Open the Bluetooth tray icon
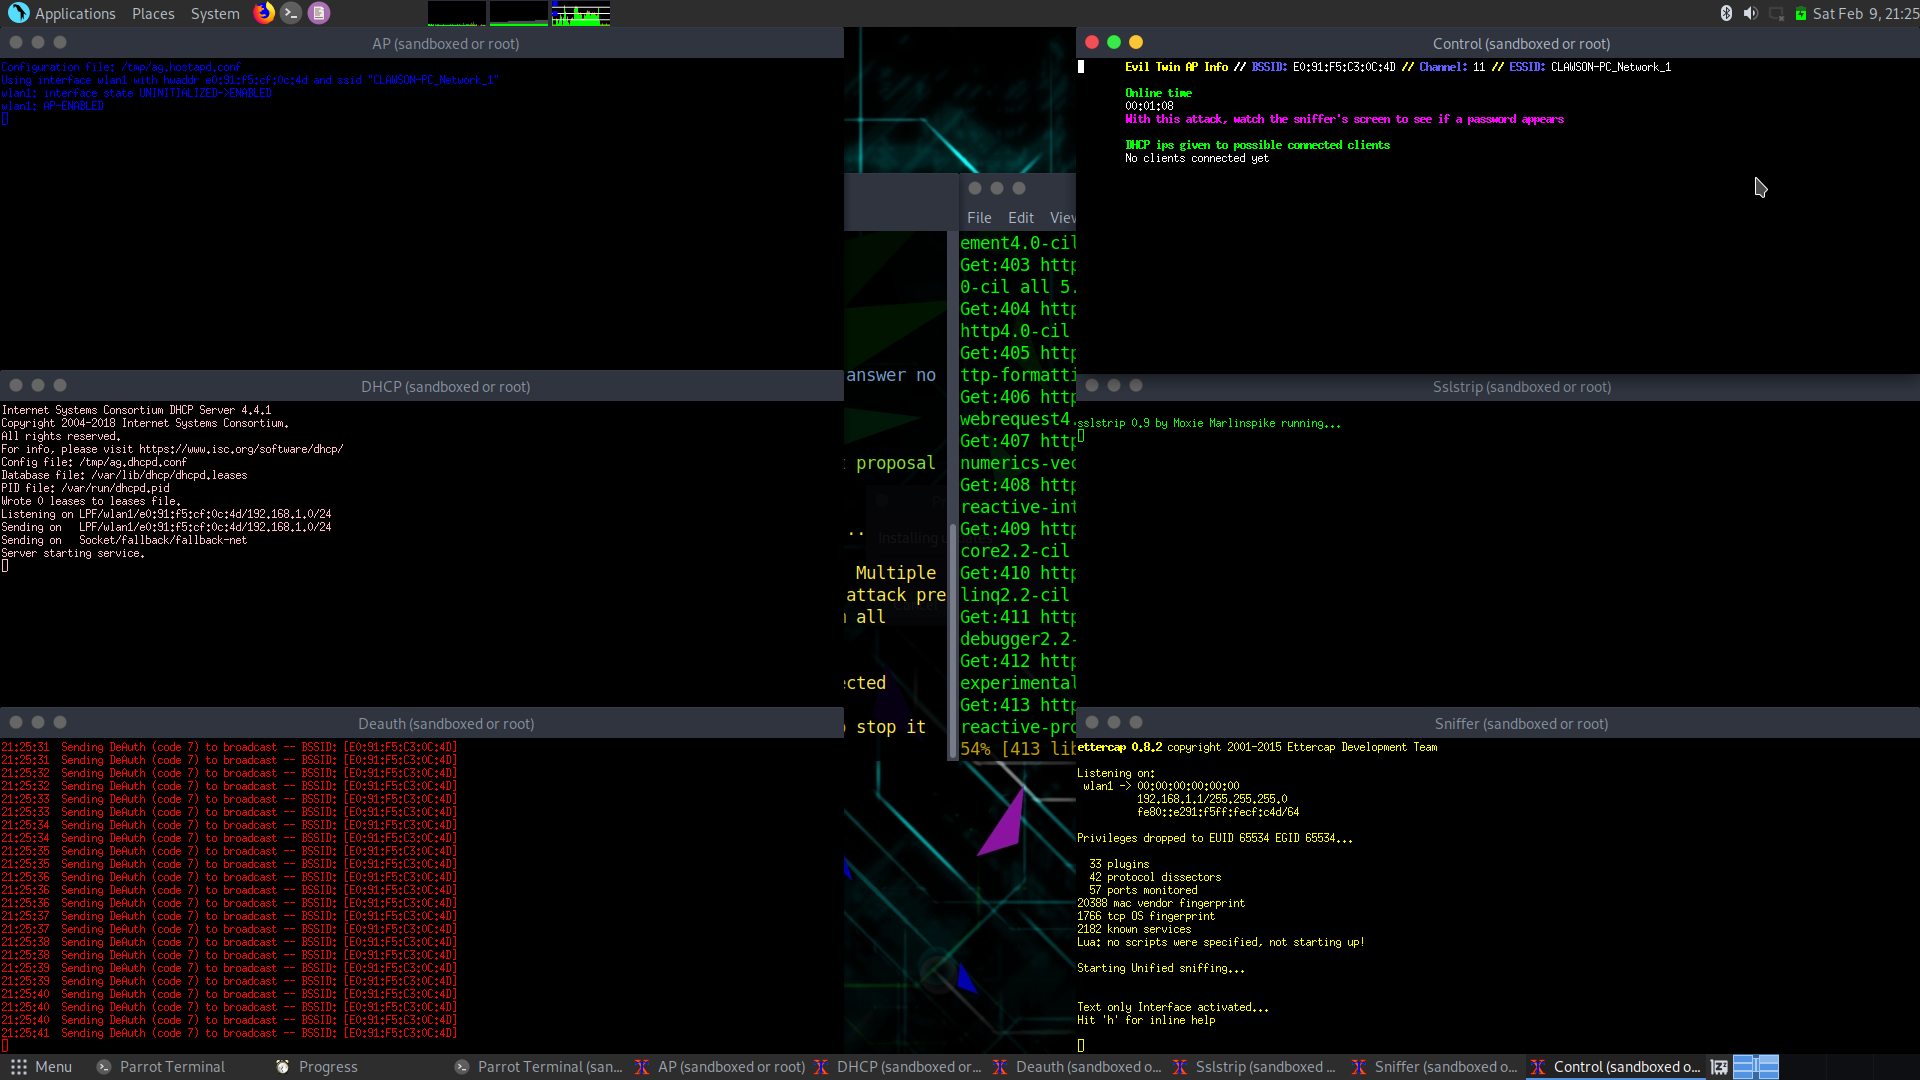This screenshot has height=1080, width=1920. point(1726,13)
